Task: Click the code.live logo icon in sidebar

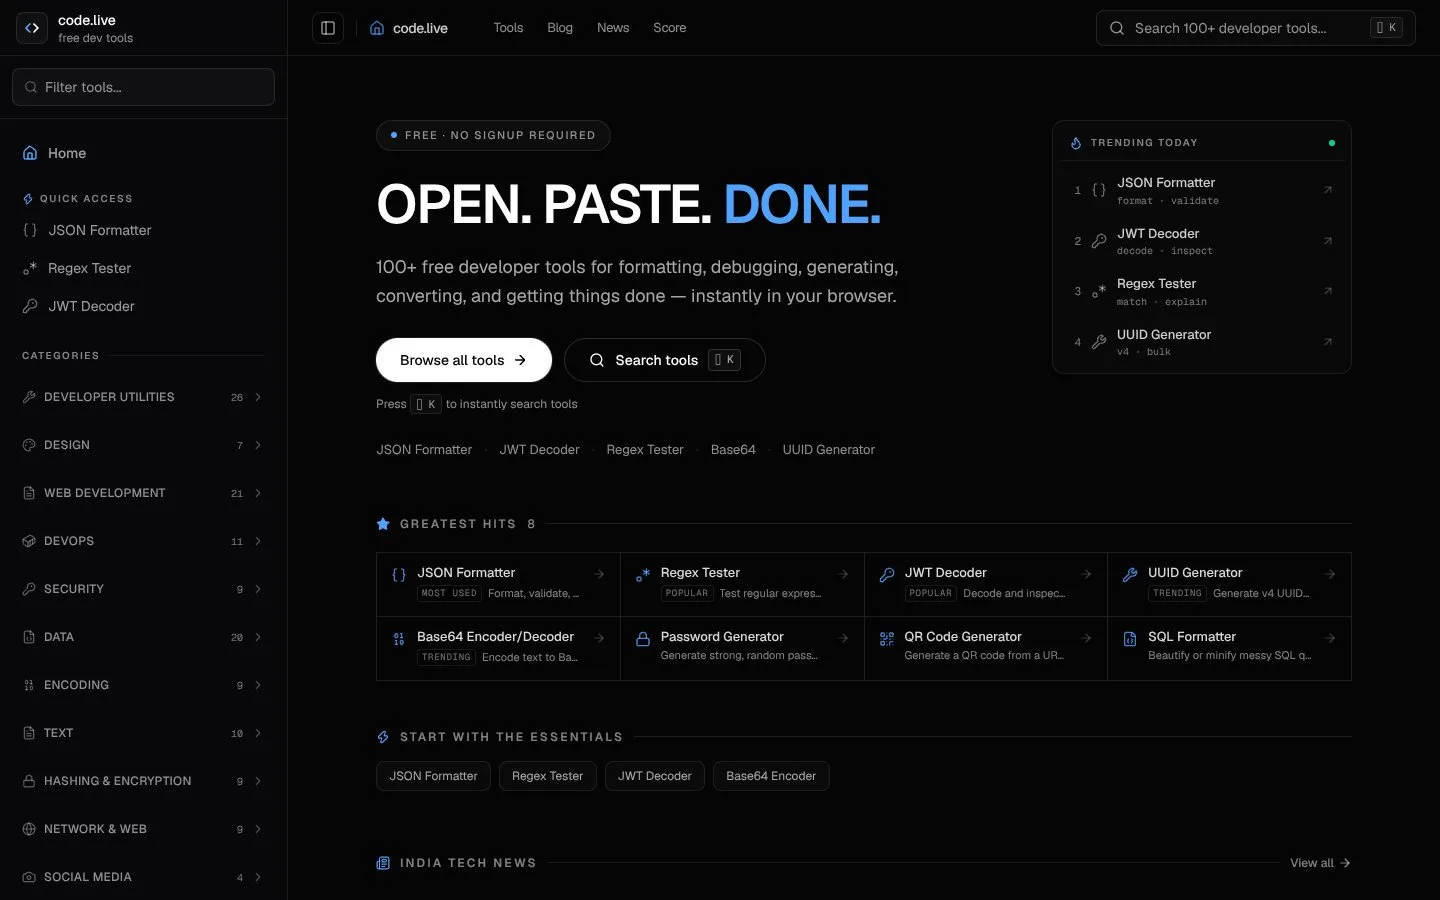Action: 32,28
